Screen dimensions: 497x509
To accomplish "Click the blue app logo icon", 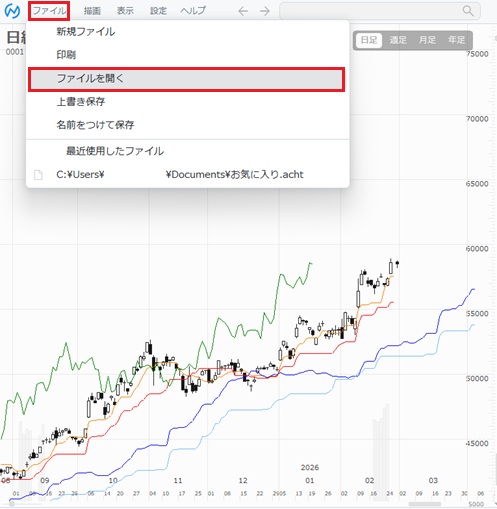I will pyautogui.click(x=12, y=11).
